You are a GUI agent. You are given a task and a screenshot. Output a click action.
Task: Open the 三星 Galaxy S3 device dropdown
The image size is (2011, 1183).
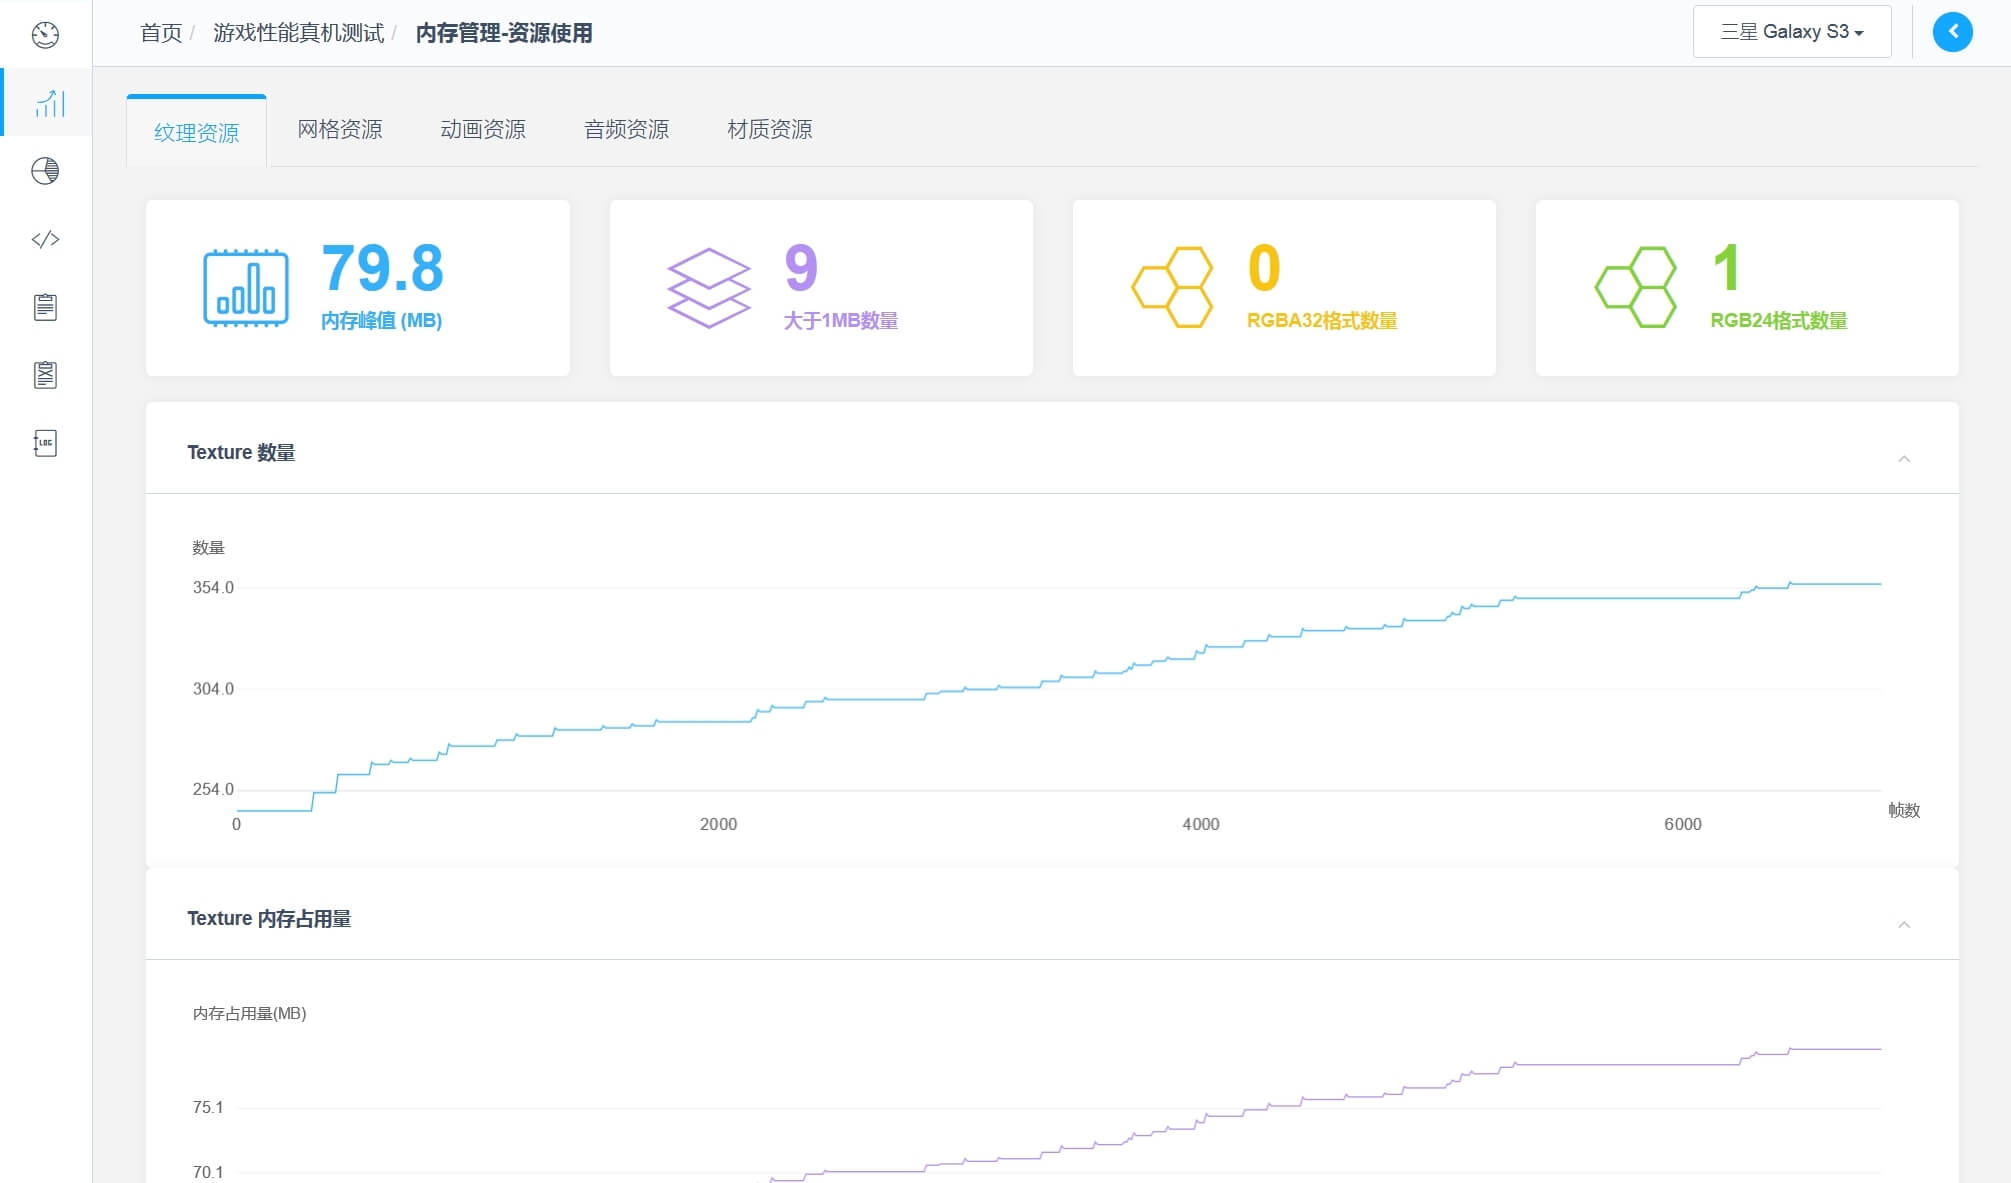(1791, 32)
